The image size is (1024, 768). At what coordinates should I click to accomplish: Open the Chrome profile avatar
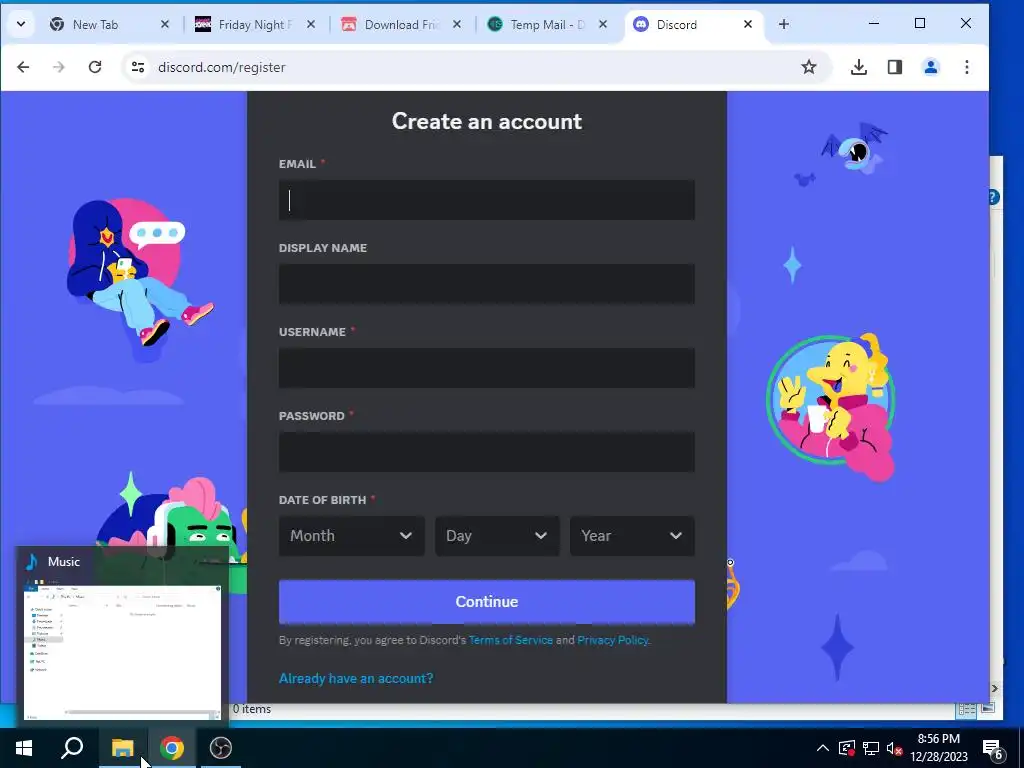[931, 67]
